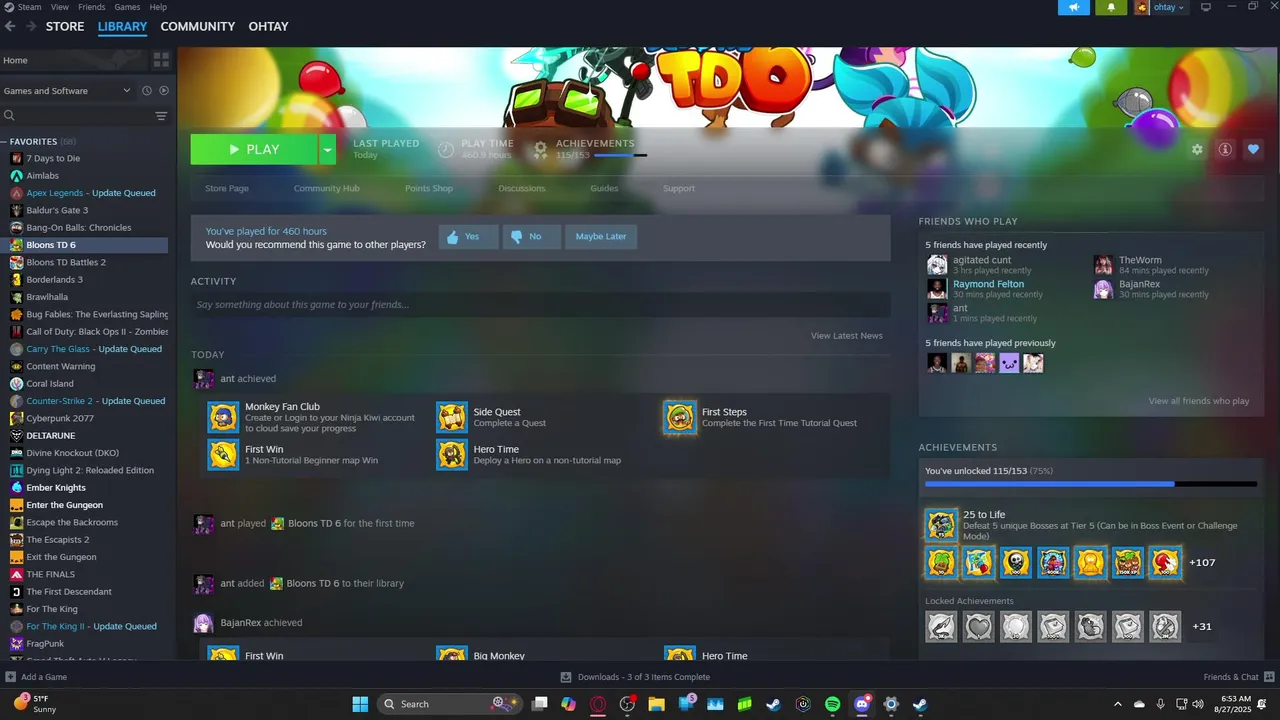Open the Steam menu
The image size is (1280, 720).
[x=29, y=7]
